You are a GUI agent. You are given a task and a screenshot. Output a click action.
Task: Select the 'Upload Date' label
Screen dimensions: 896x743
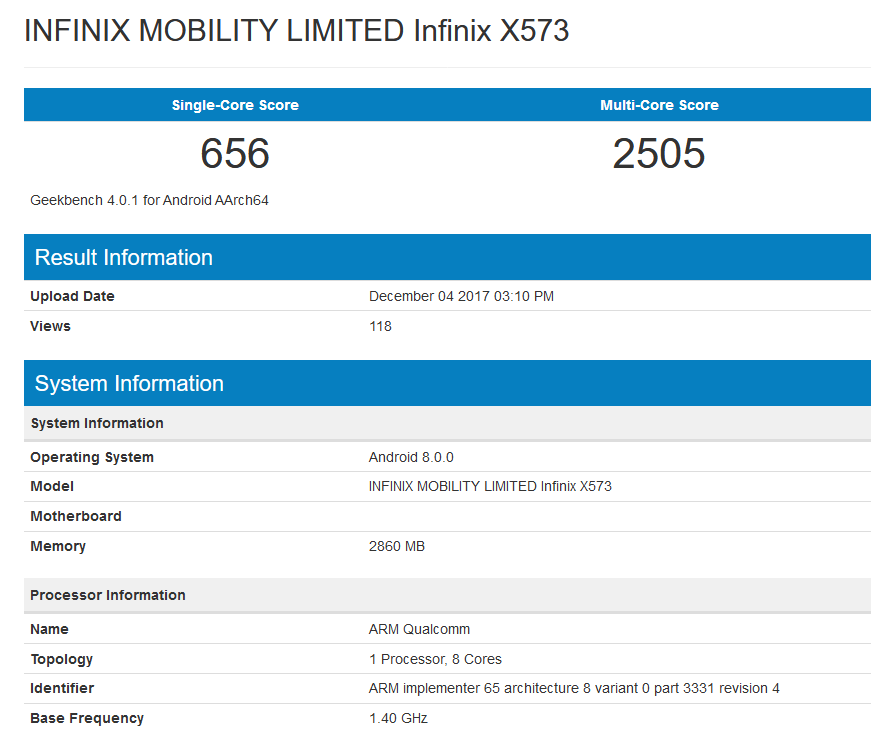(72, 296)
